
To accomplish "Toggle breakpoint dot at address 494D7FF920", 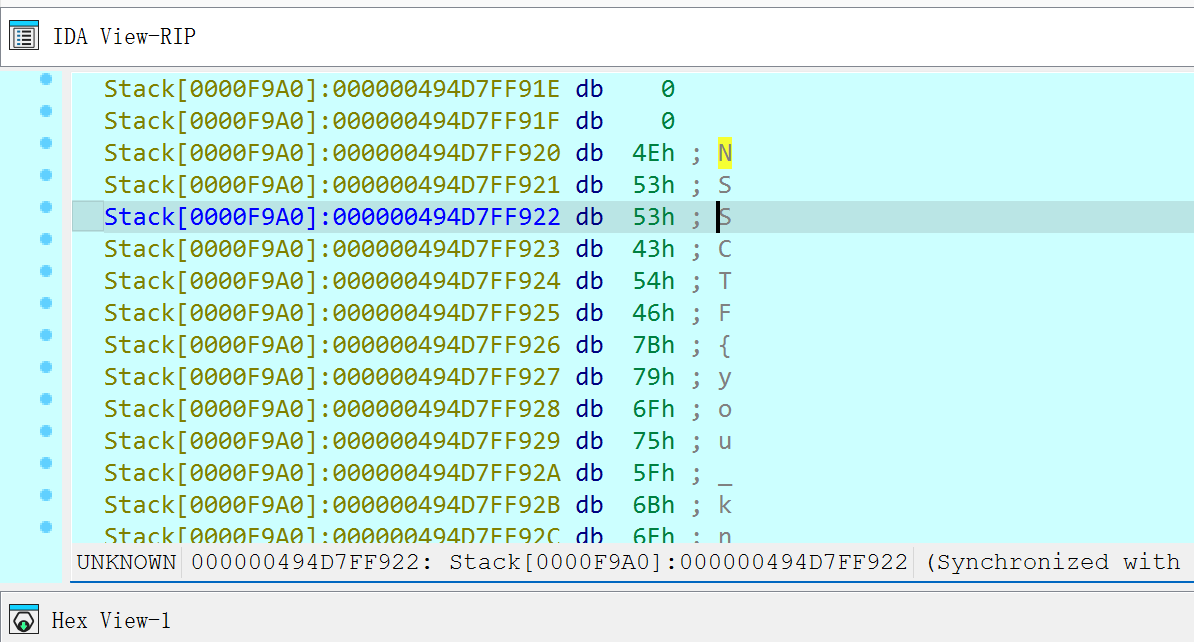I will [46, 143].
